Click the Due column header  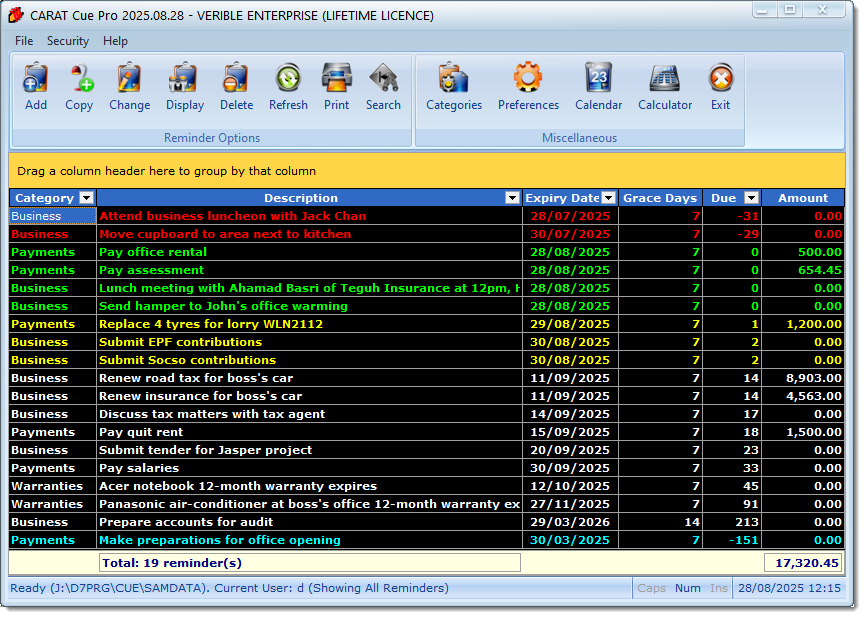point(723,198)
